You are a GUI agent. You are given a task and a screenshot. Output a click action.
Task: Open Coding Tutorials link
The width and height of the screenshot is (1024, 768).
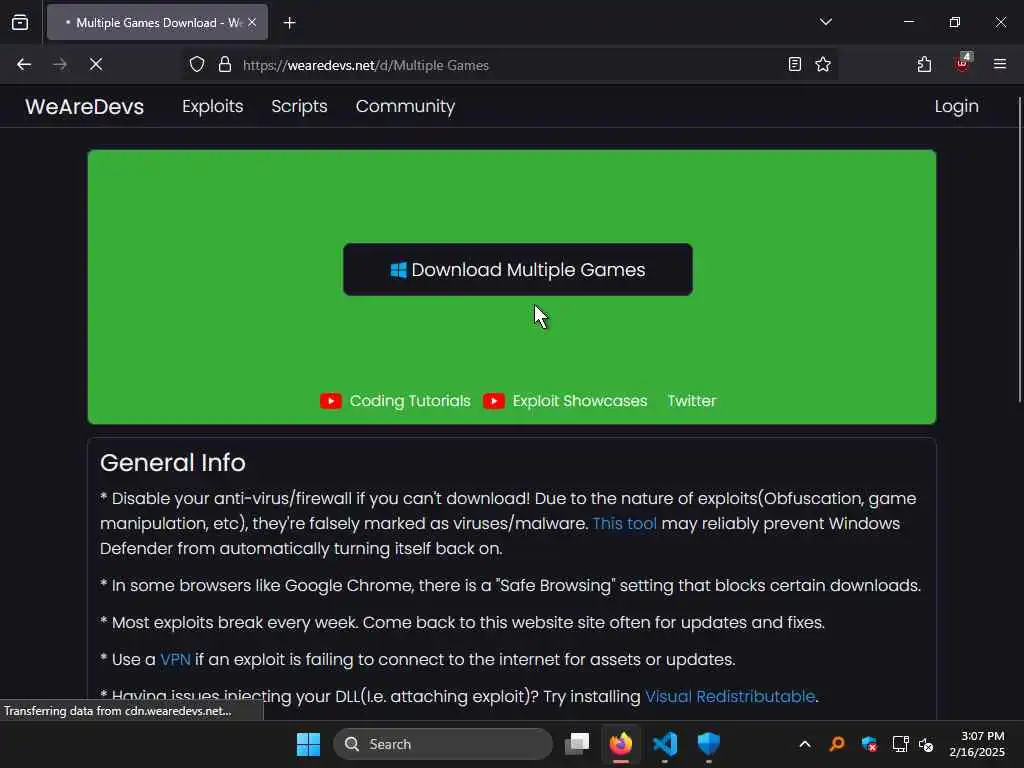409,401
